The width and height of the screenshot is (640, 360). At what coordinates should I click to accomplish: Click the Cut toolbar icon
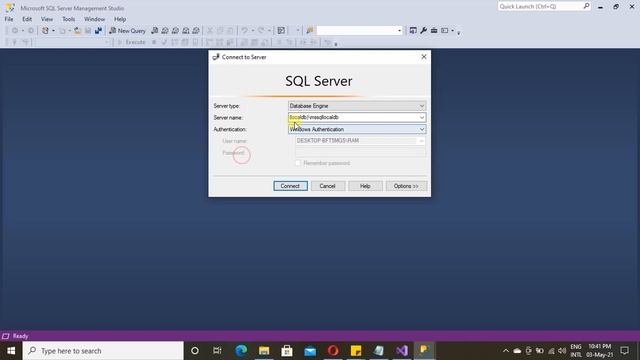tap(210, 31)
